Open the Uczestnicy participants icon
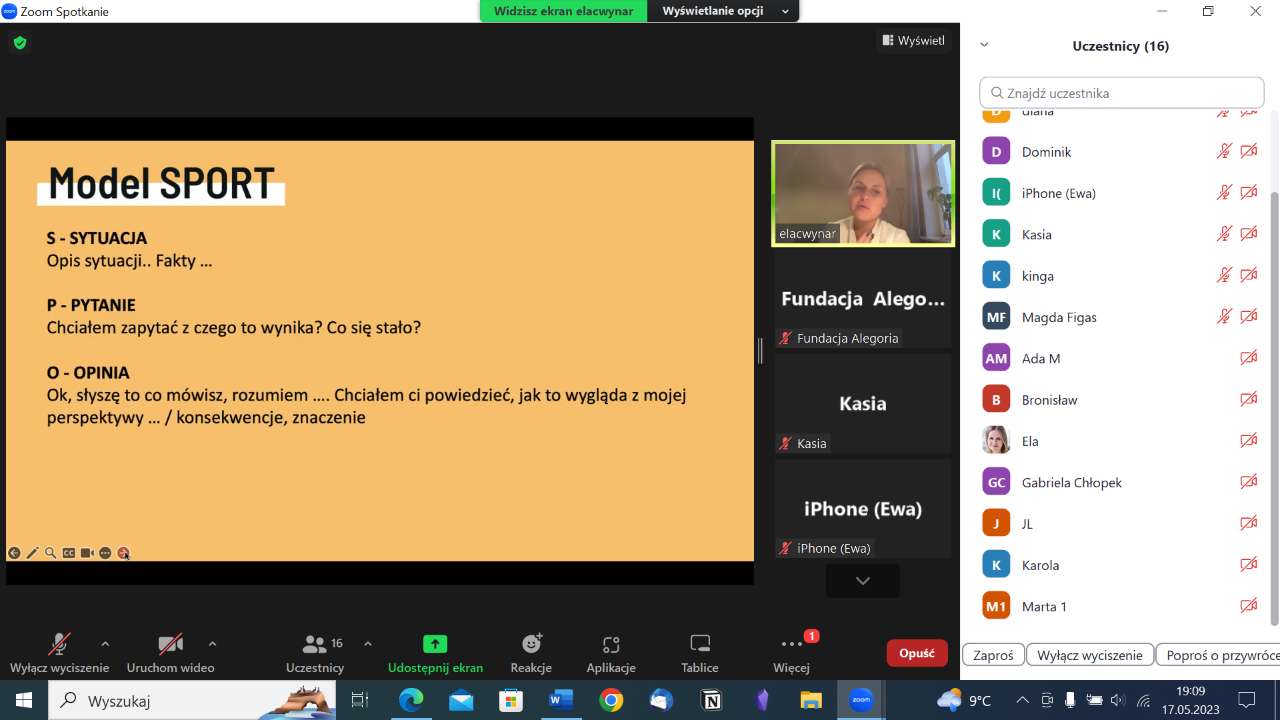The width and height of the screenshot is (1280, 720). point(315,644)
